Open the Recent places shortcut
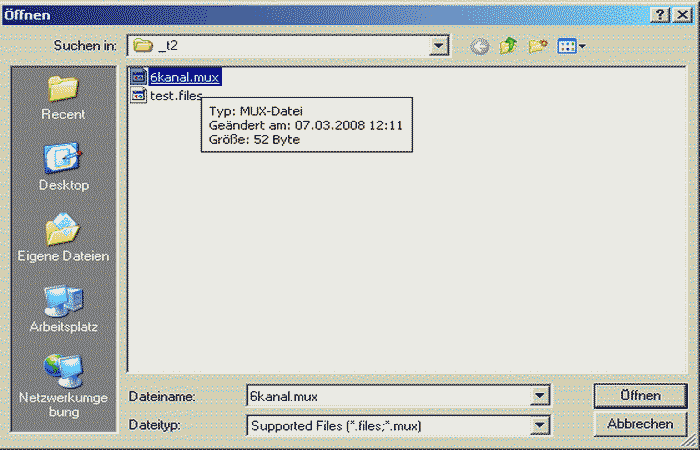700x450 pixels. click(x=63, y=97)
